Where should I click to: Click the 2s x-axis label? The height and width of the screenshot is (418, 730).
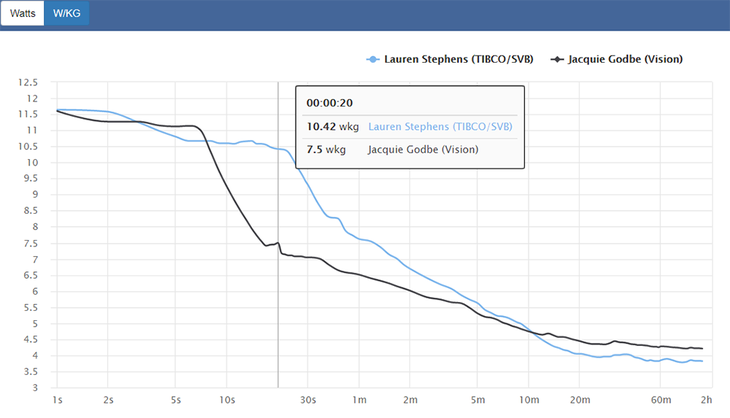[x=108, y=400]
